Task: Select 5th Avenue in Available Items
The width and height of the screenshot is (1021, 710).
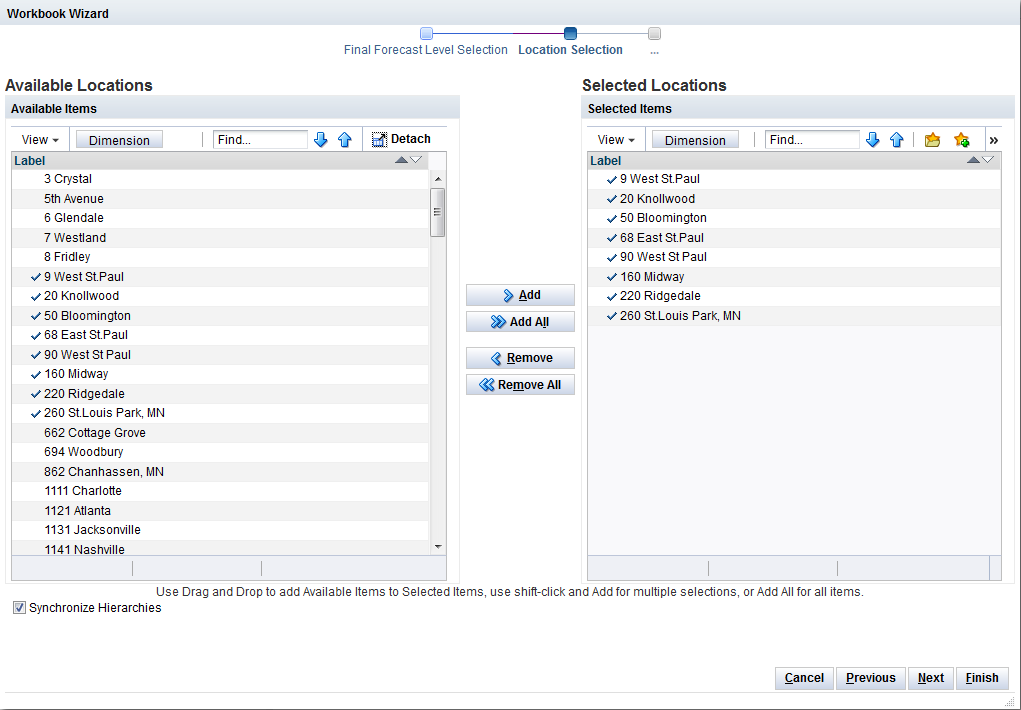Action: click(220, 199)
